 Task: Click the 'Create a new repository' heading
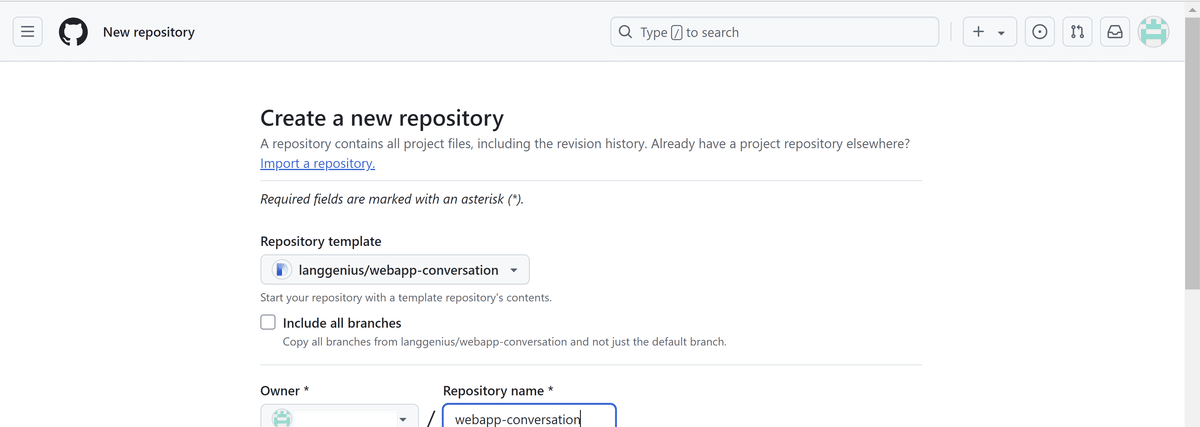pos(382,119)
